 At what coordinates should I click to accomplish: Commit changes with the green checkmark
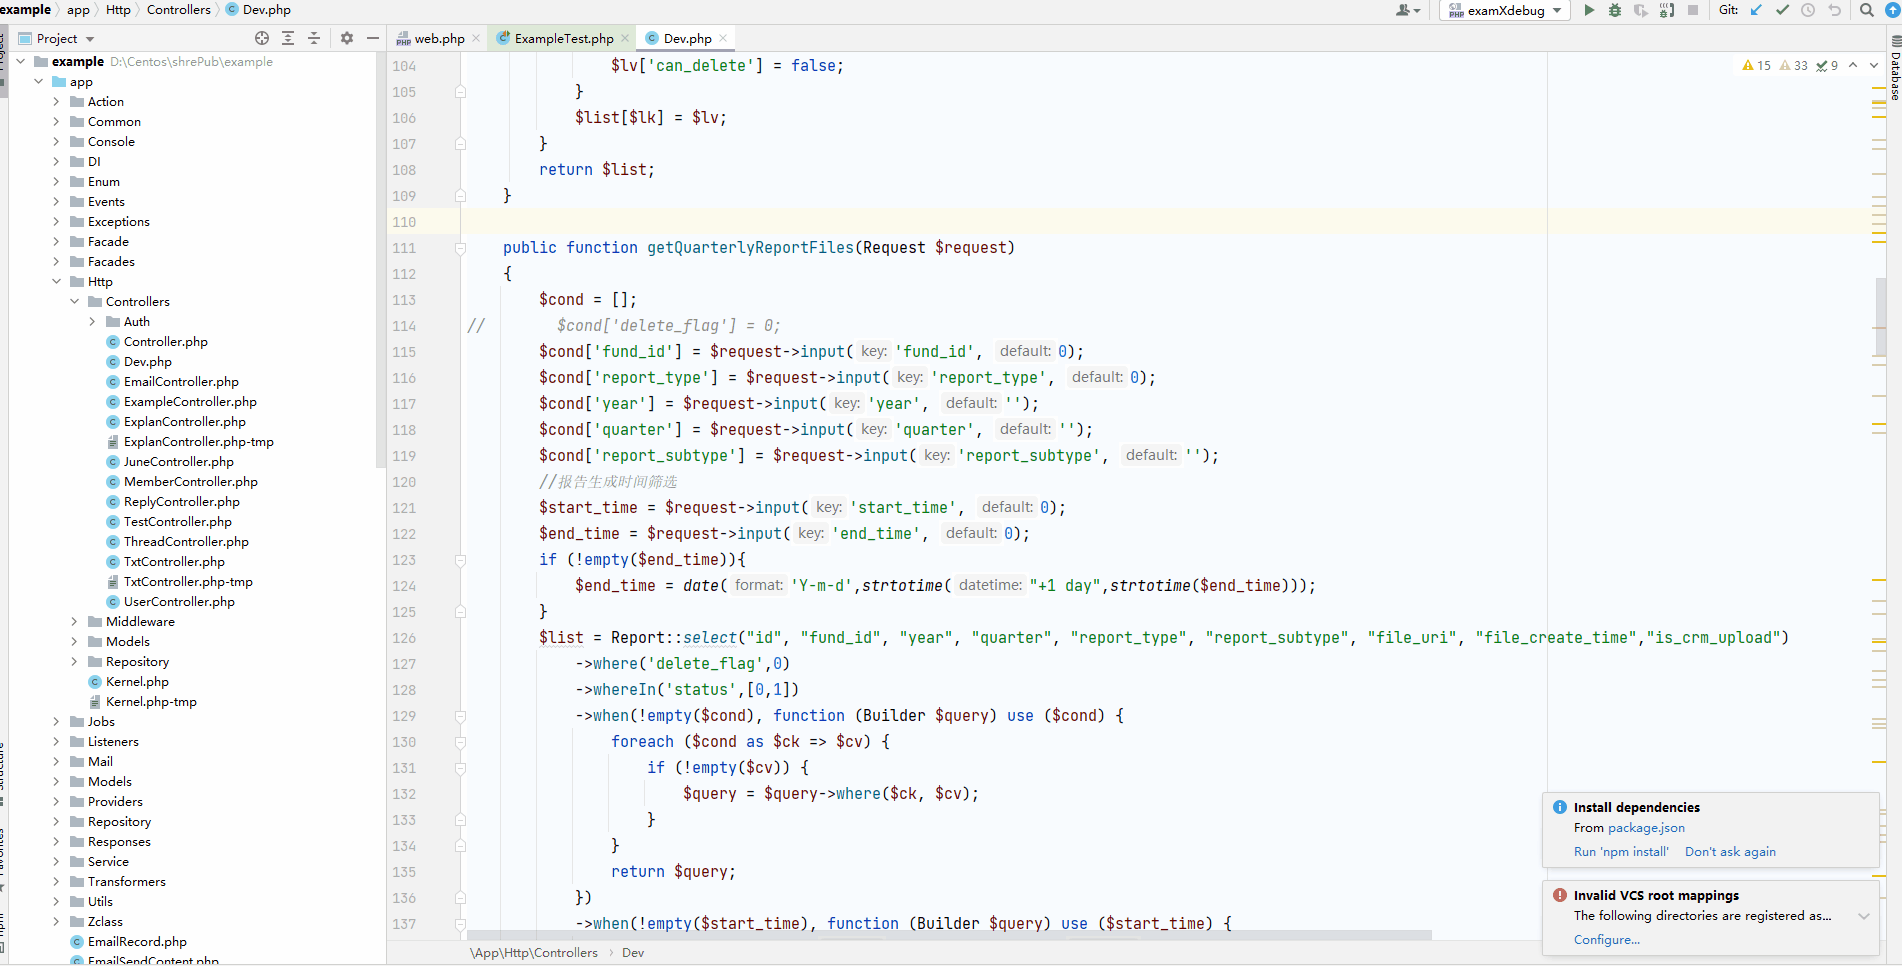tap(1782, 10)
